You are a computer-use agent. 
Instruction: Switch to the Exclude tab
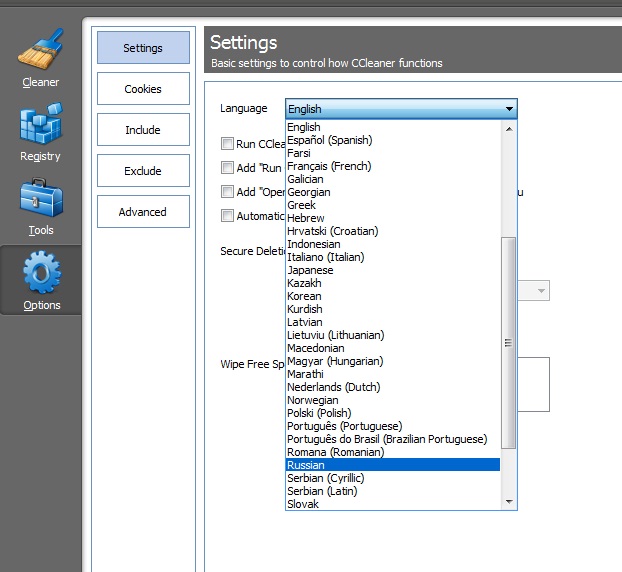click(x=143, y=171)
